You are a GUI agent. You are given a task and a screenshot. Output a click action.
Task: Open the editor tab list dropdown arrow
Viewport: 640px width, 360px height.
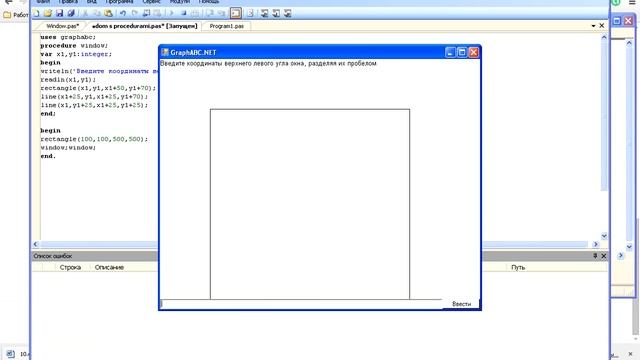click(x=593, y=26)
